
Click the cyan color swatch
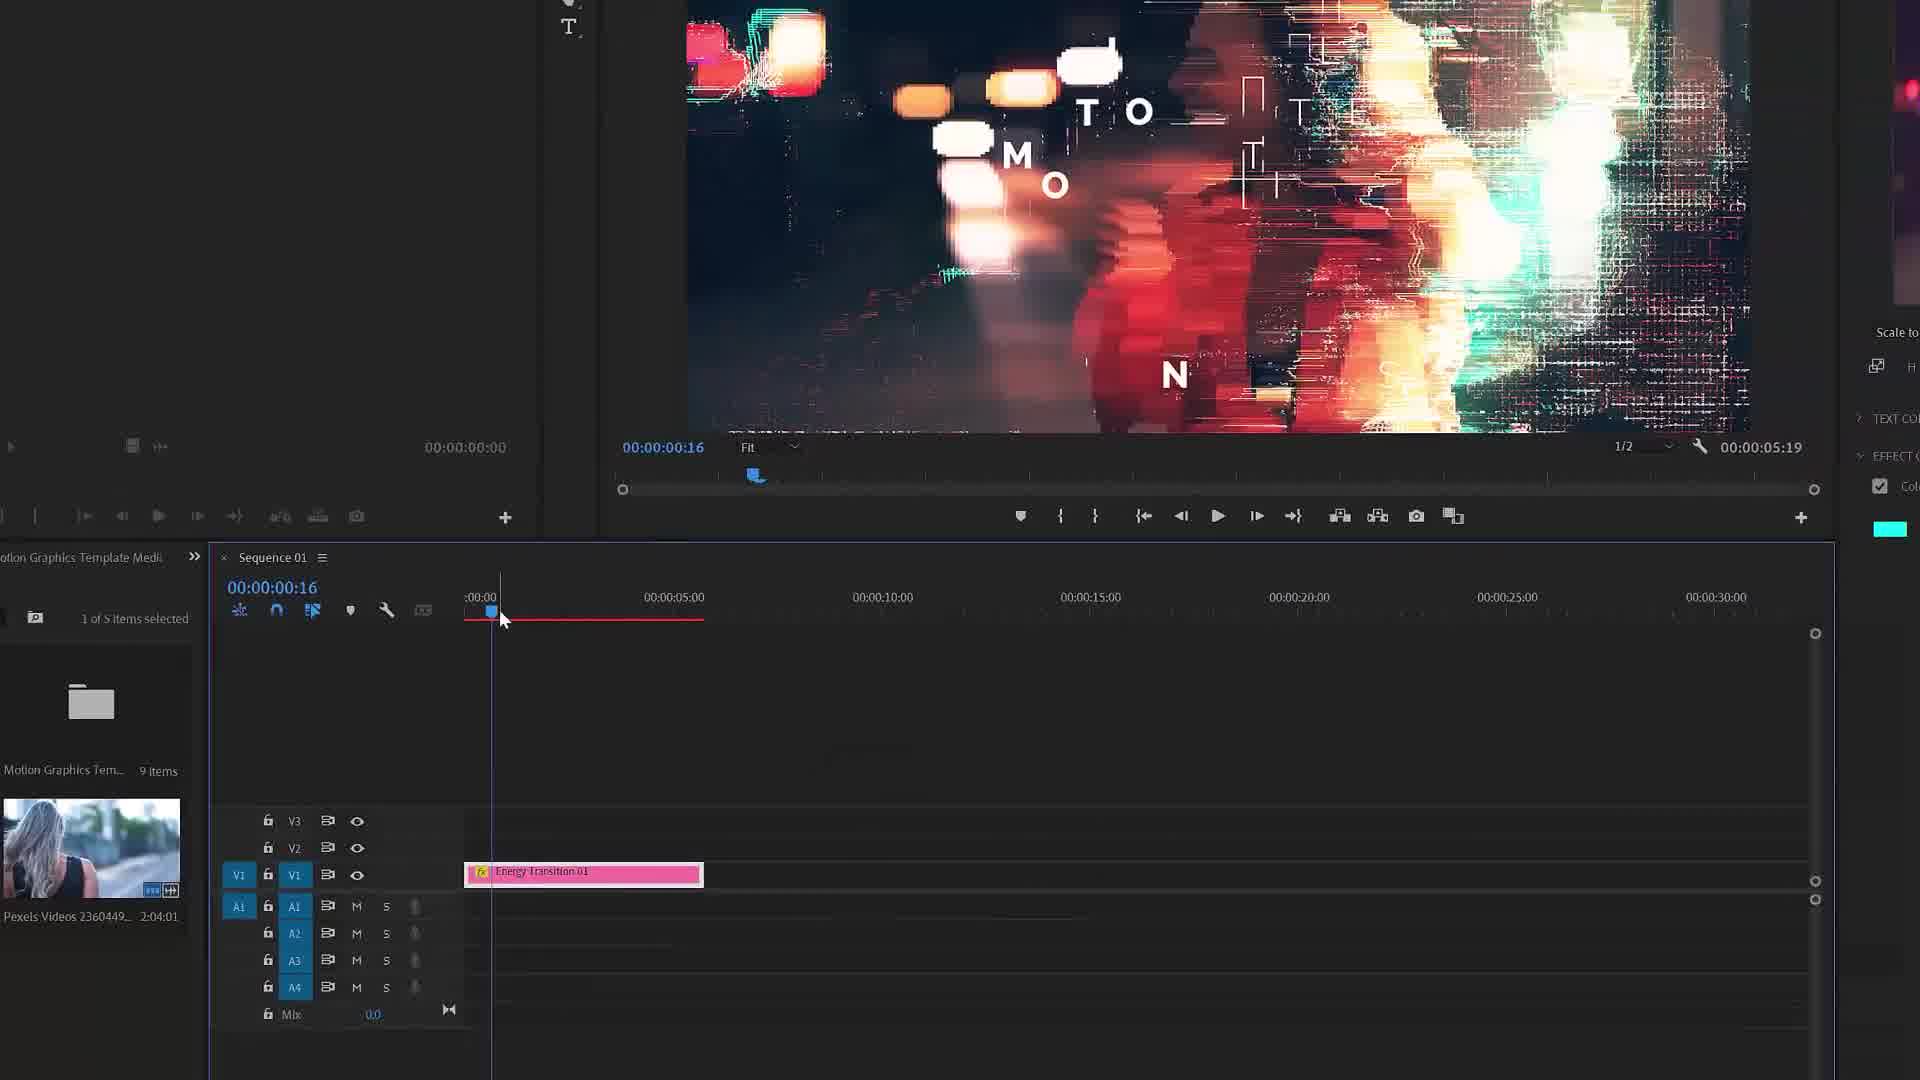coord(1890,530)
